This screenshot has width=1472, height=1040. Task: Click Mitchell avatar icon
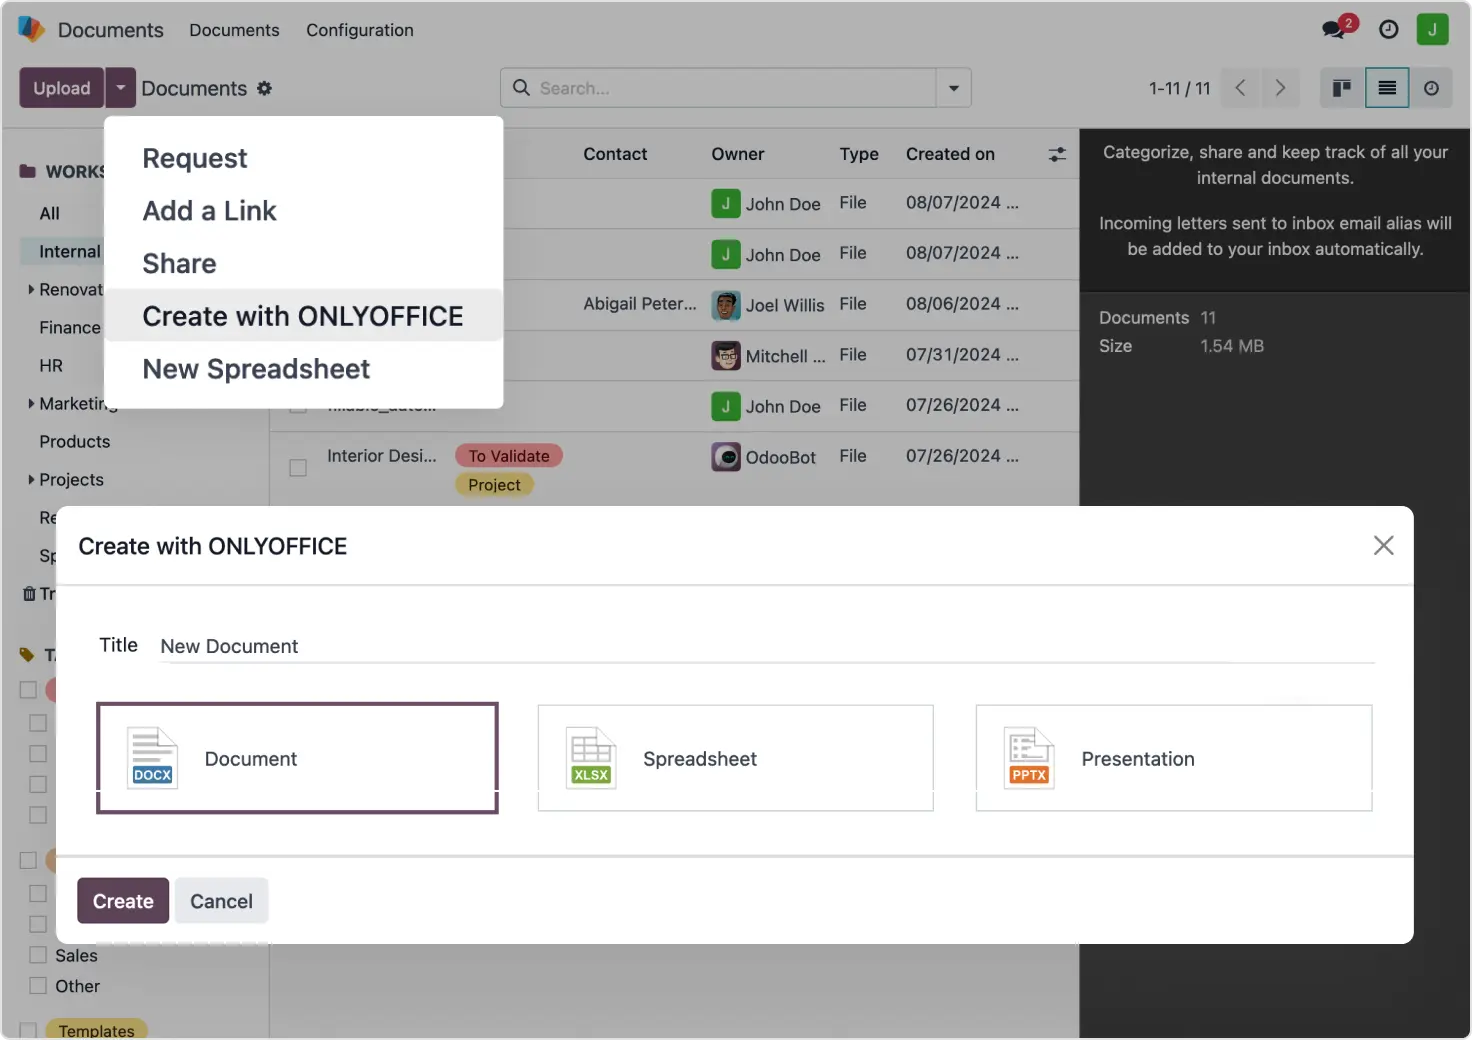[x=726, y=356]
